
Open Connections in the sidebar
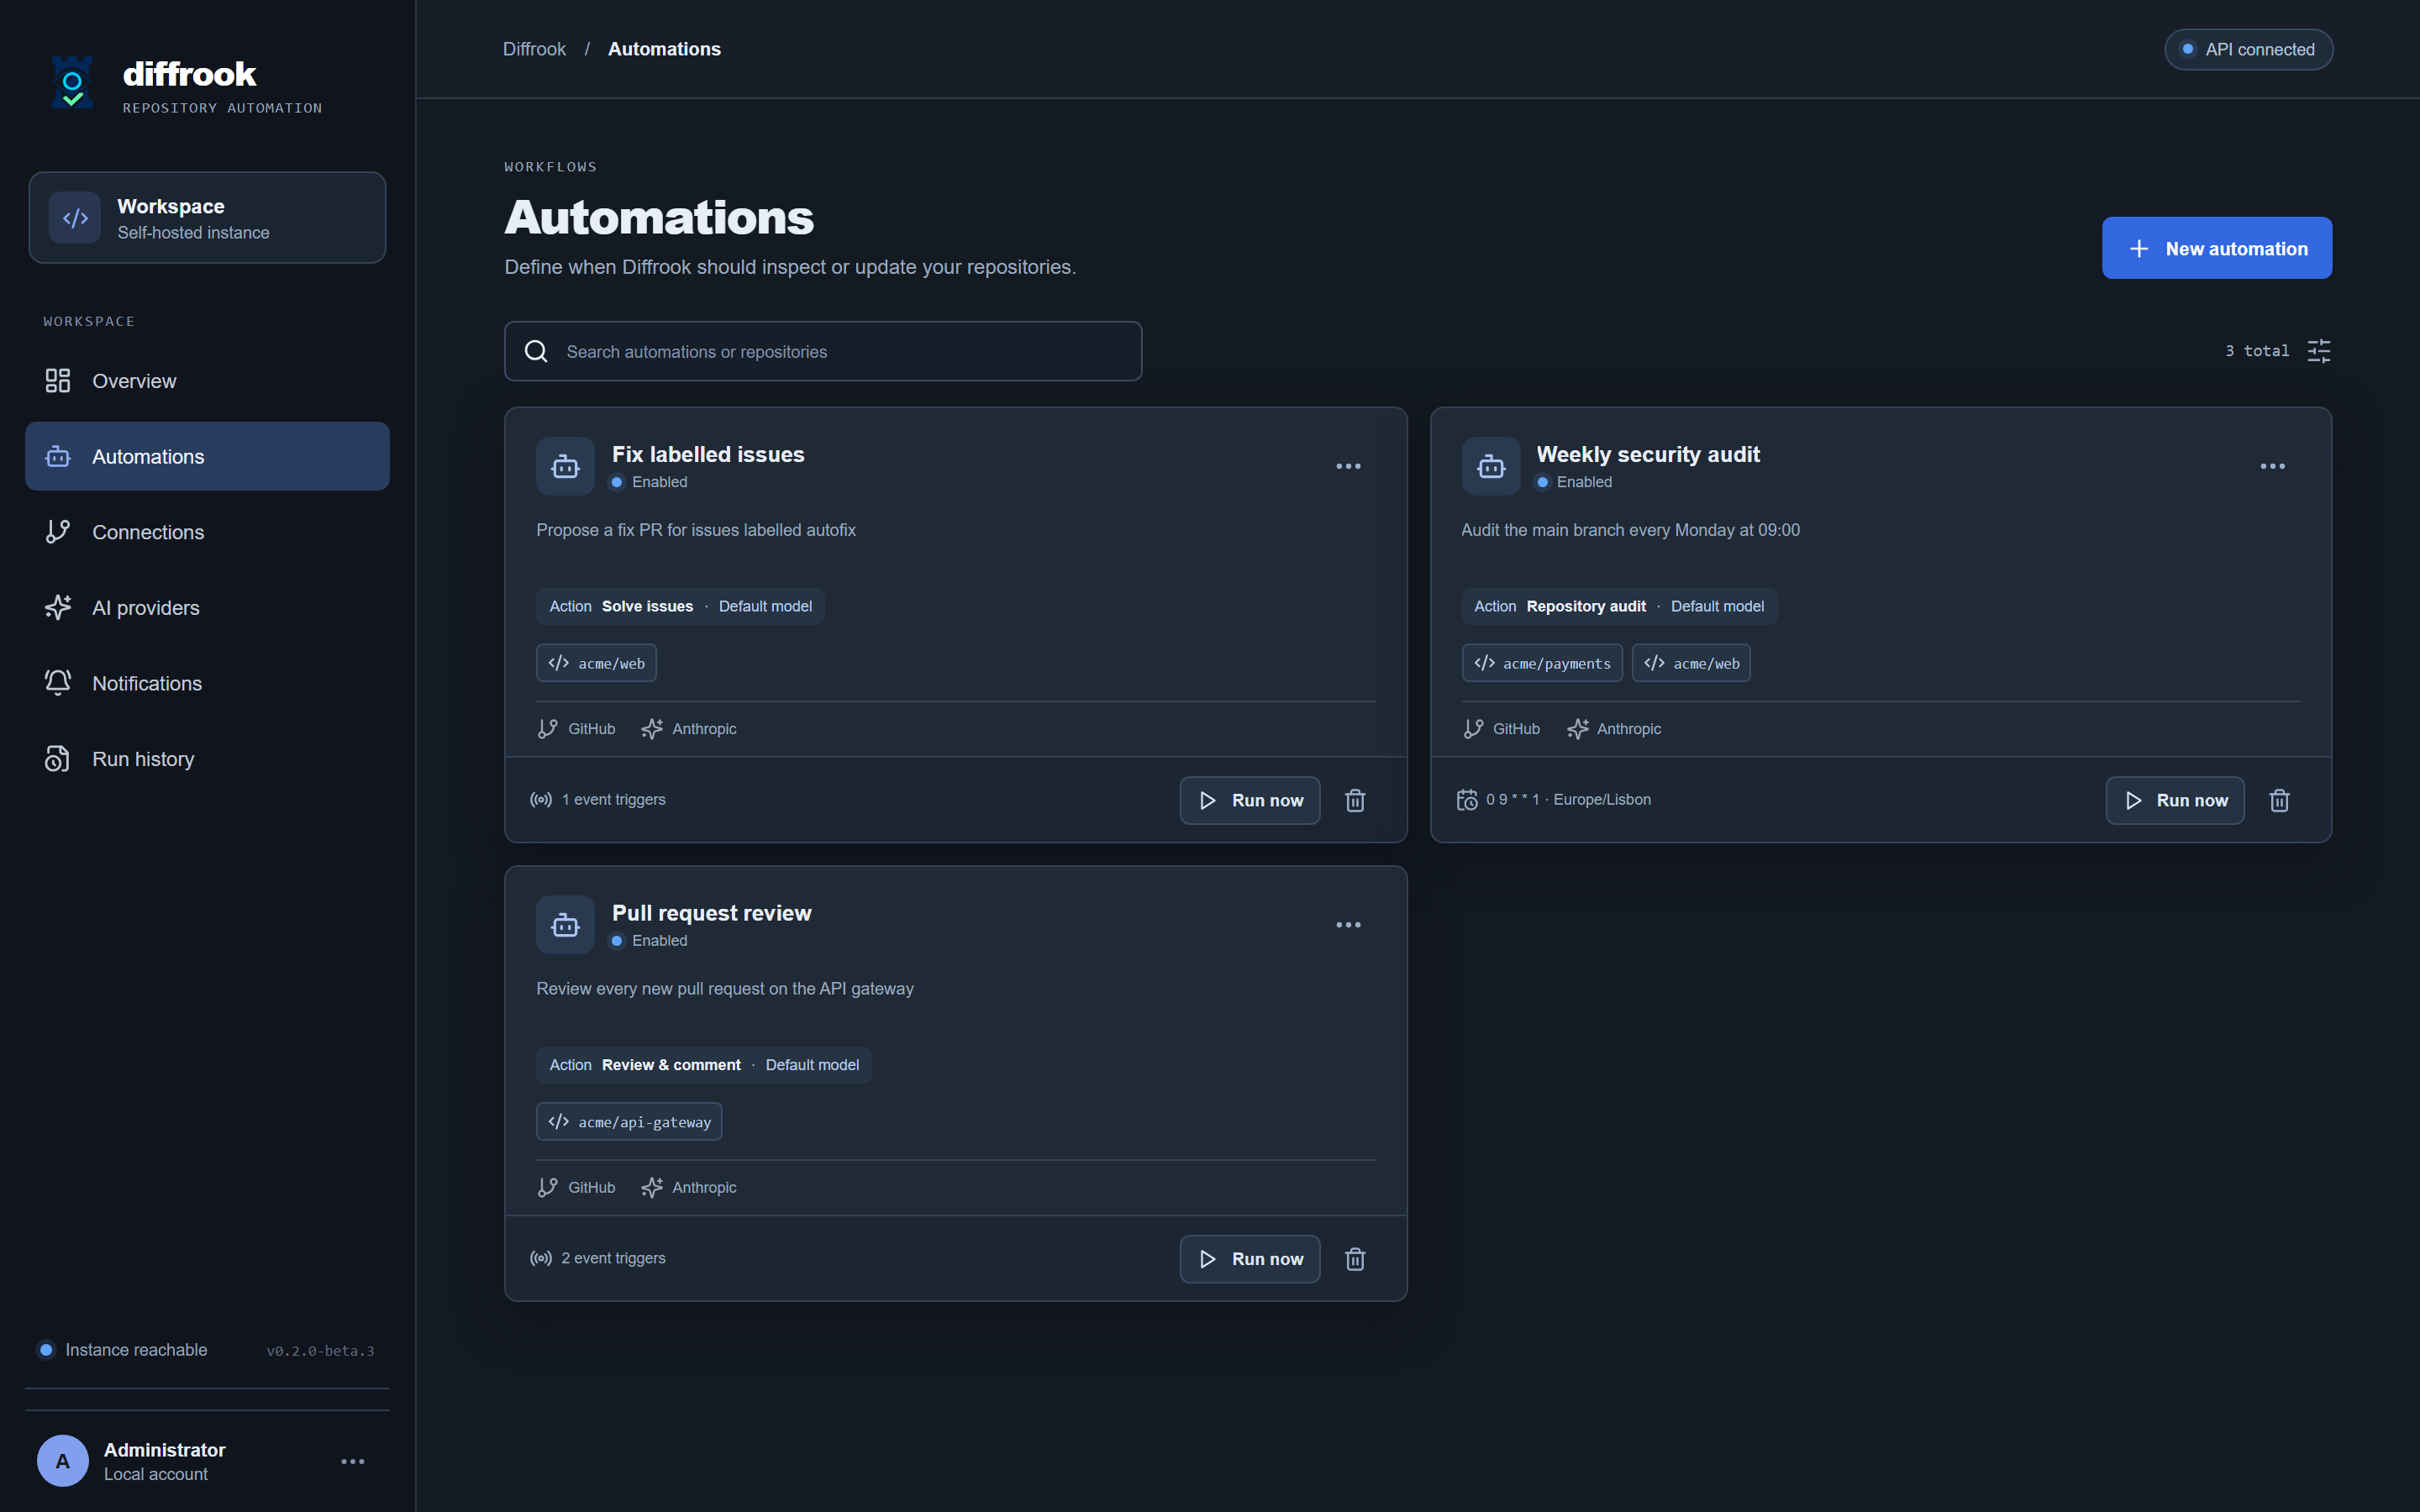coord(207,532)
